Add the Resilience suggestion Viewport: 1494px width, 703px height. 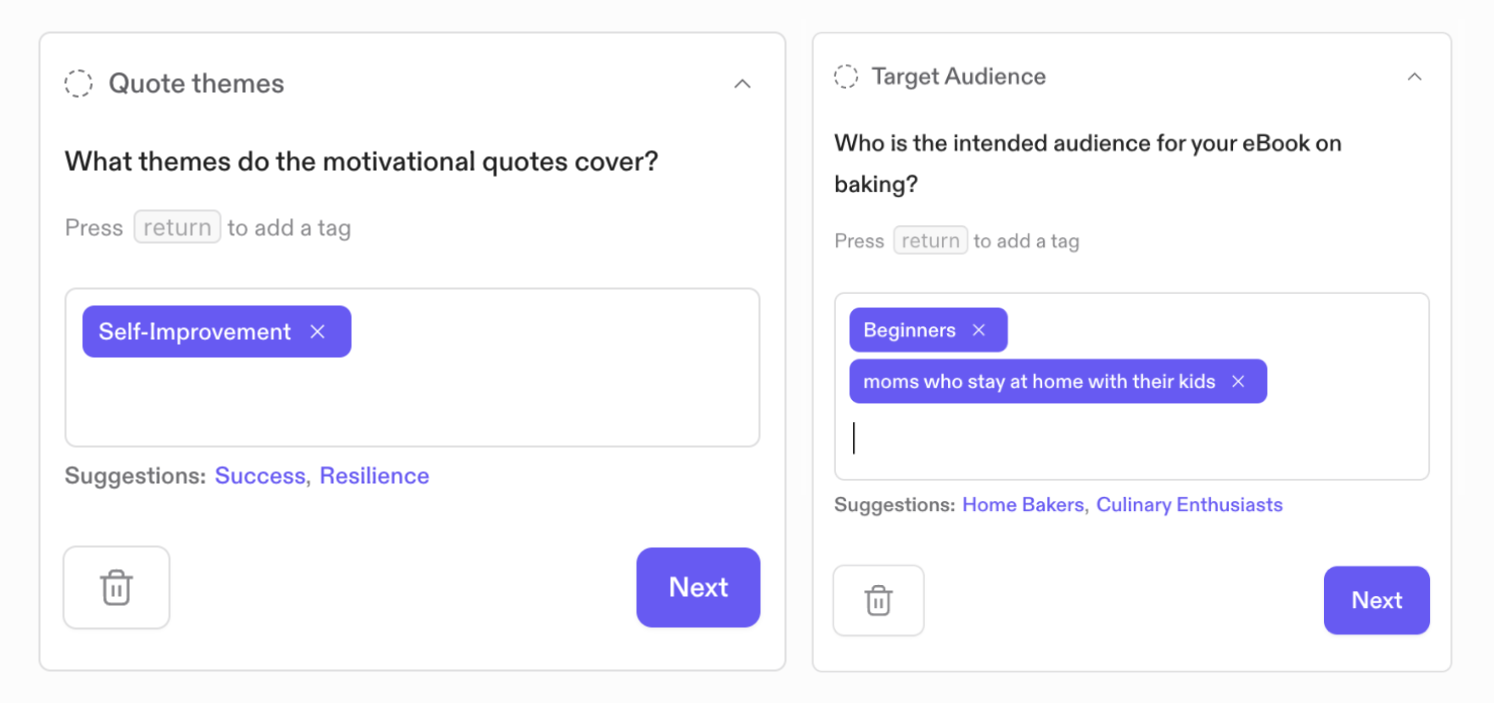374,476
